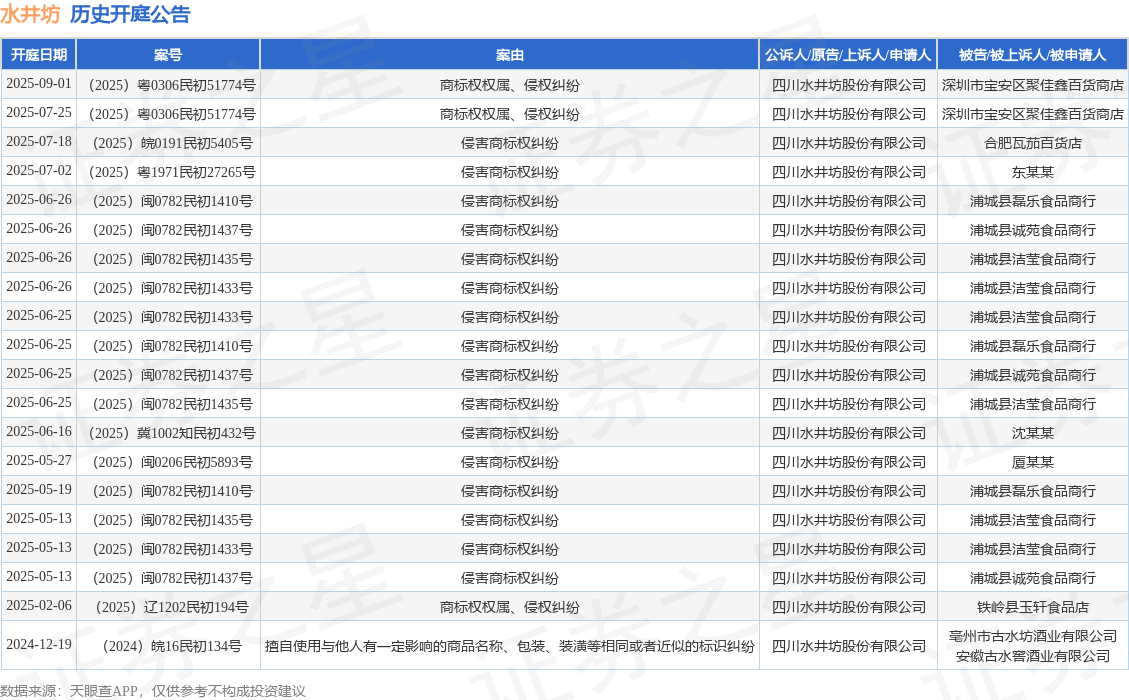The image size is (1129, 700).
Task: Select case number 粤0306民初51774号 in 2025-09-01 row
Action: click(172, 85)
